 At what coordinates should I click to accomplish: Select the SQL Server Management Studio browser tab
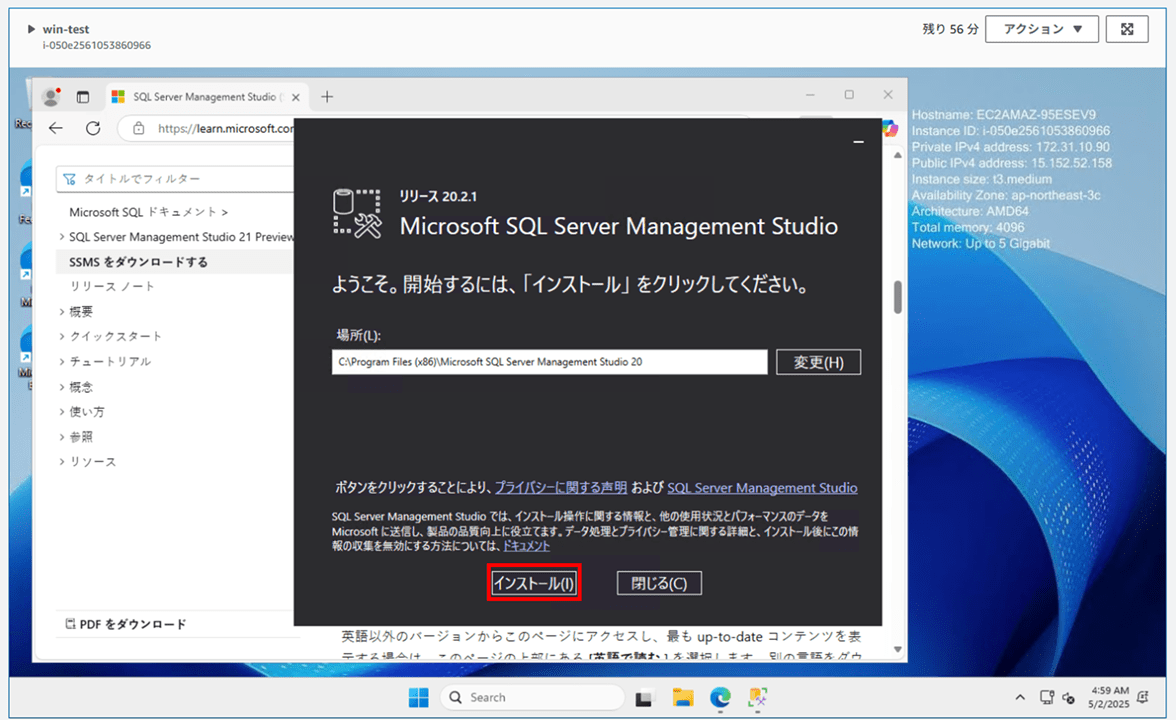pyautogui.click(x=206, y=97)
